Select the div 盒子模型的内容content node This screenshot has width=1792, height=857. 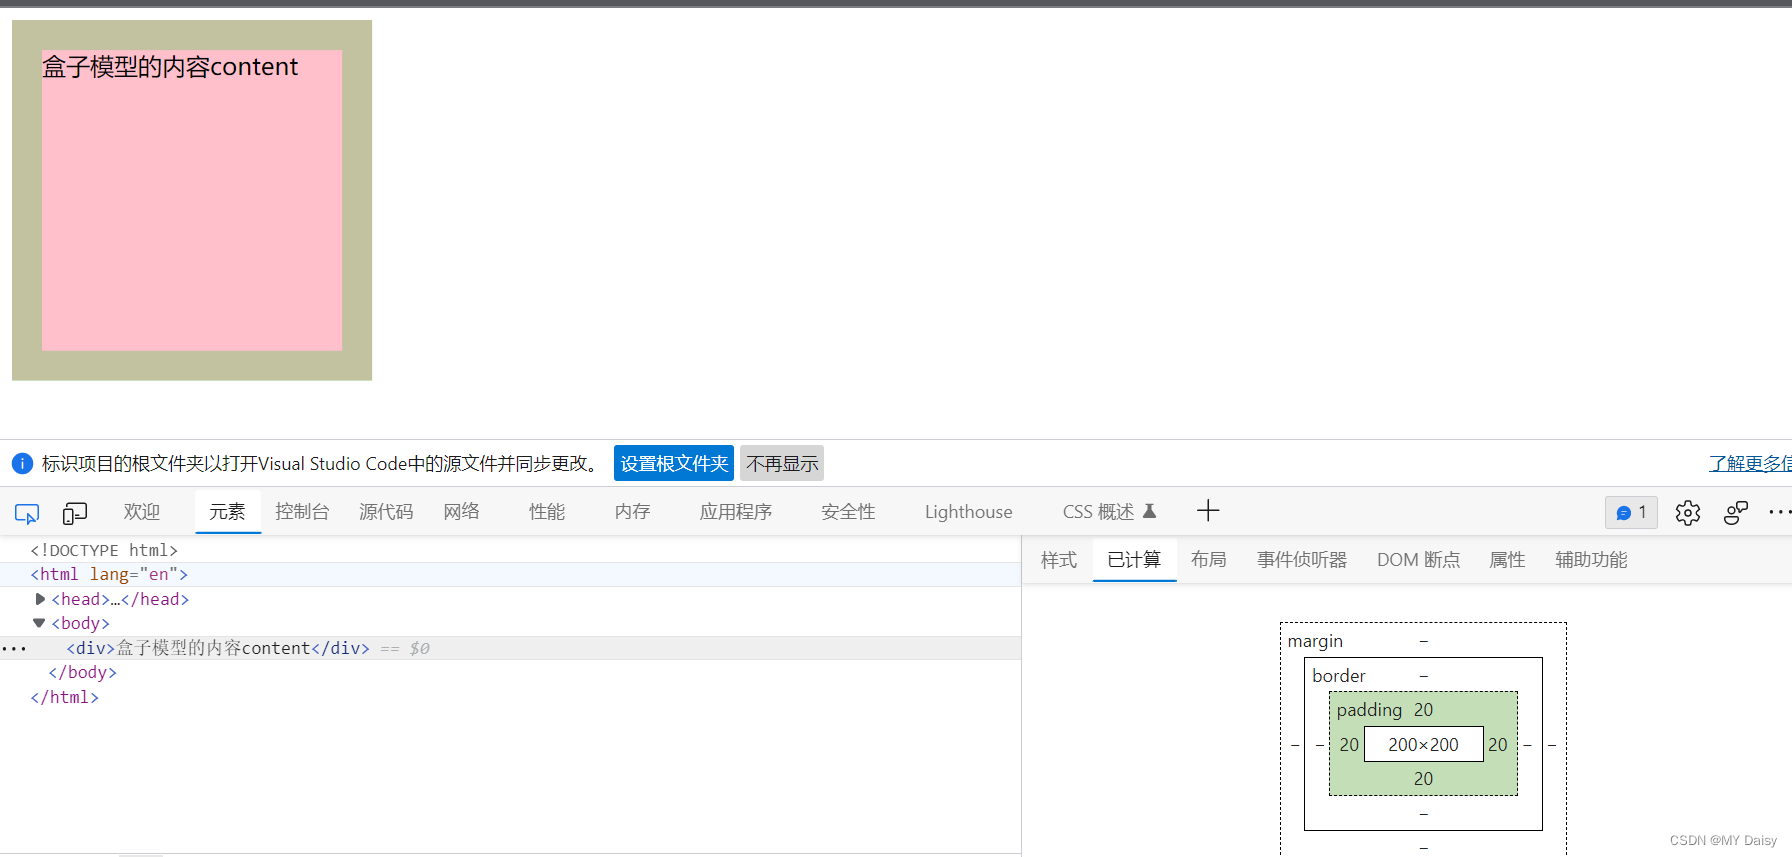click(x=218, y=648)
